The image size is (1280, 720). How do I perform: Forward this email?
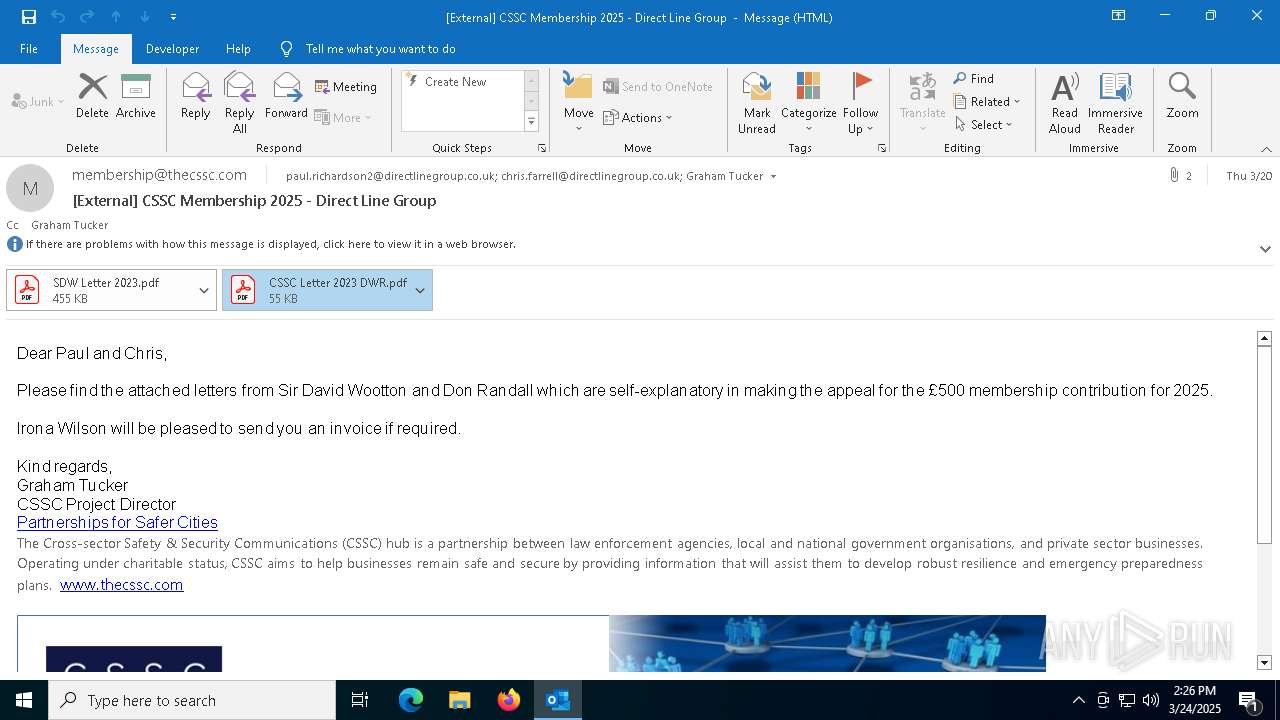(286, 96)
